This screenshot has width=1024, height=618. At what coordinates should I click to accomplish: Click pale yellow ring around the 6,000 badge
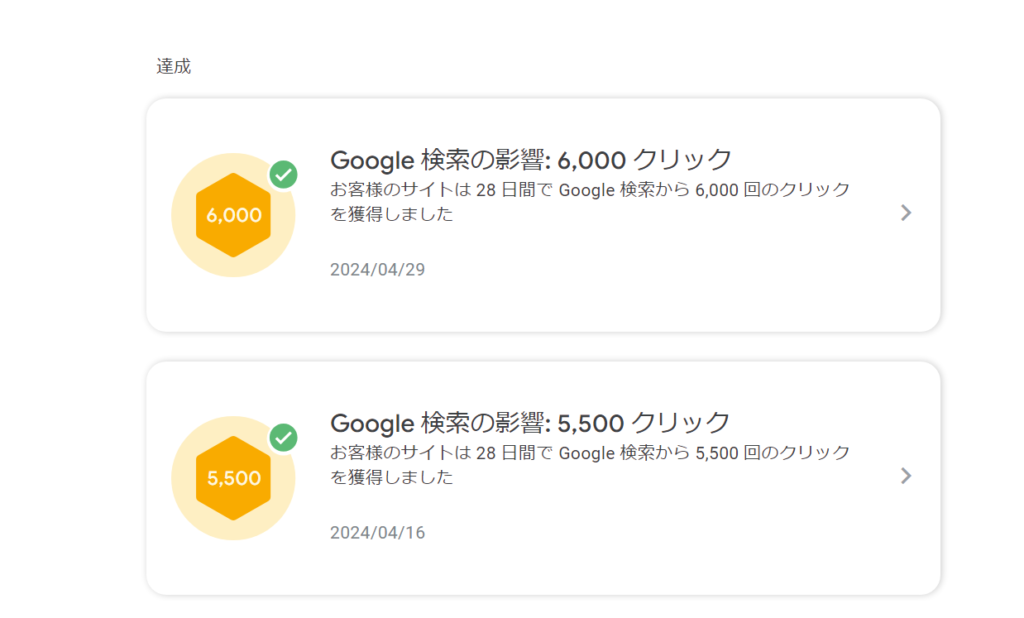point(188,240)
